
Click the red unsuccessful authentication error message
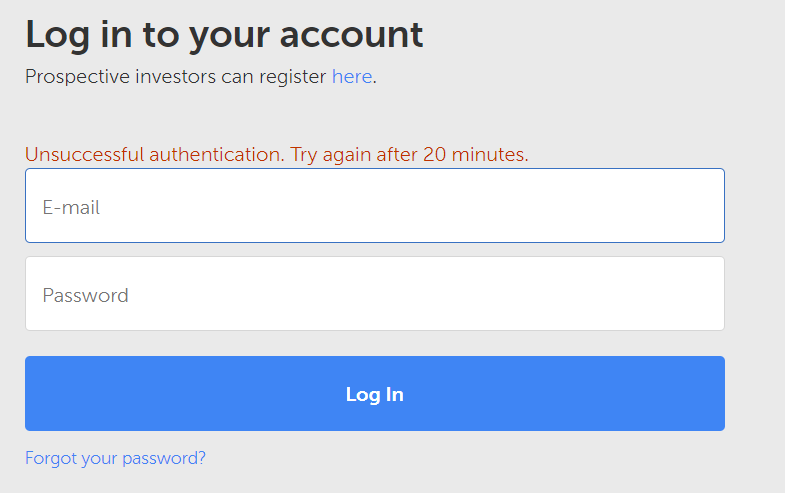tap(276, 155)
